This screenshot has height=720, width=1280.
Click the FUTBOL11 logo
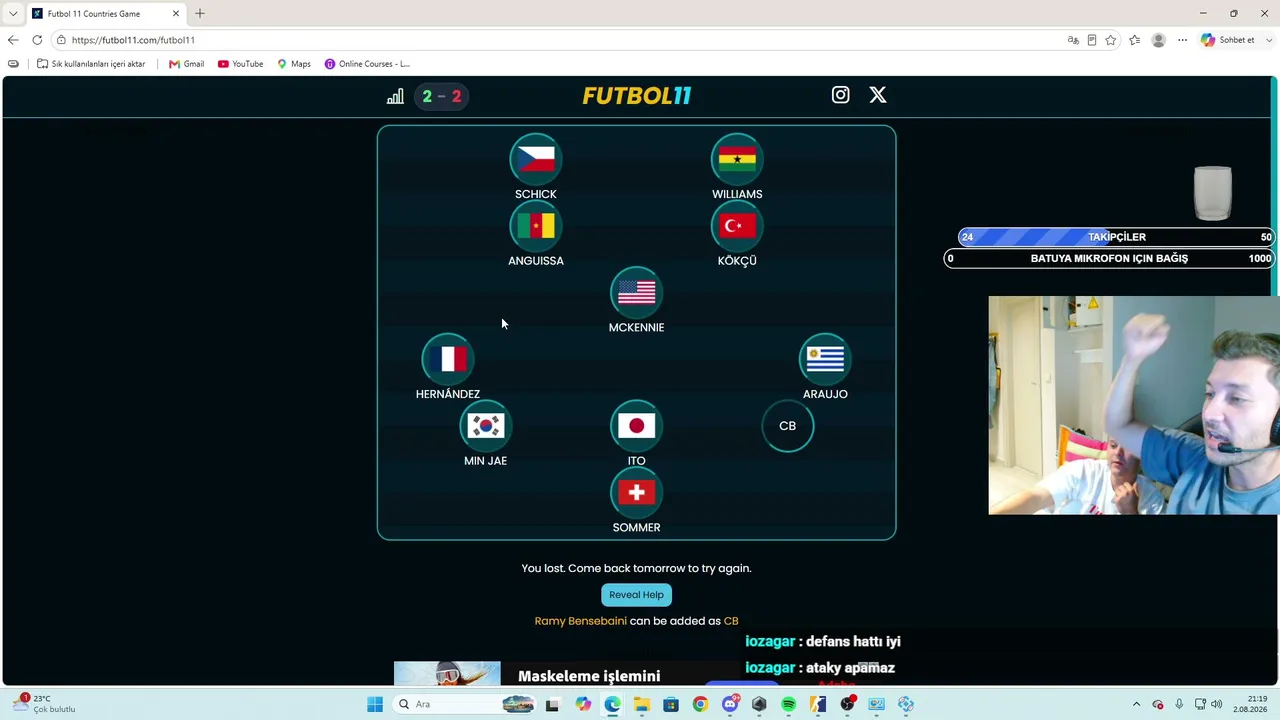pos(637,96)
